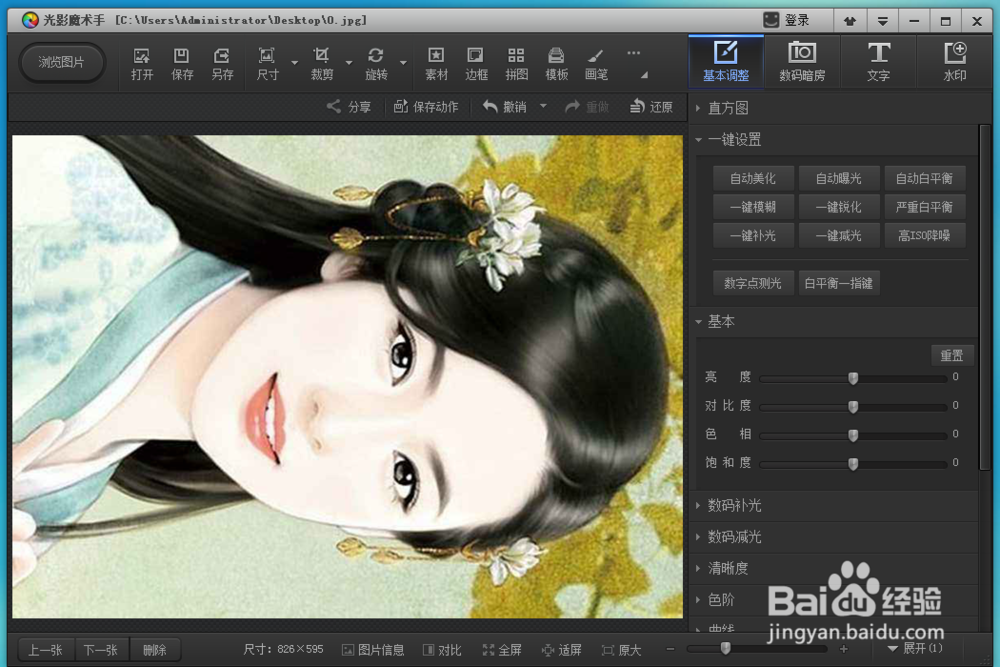Undo the last edit with 撤销
Viewport: 1000px width, 667px height.
(504, 106)
